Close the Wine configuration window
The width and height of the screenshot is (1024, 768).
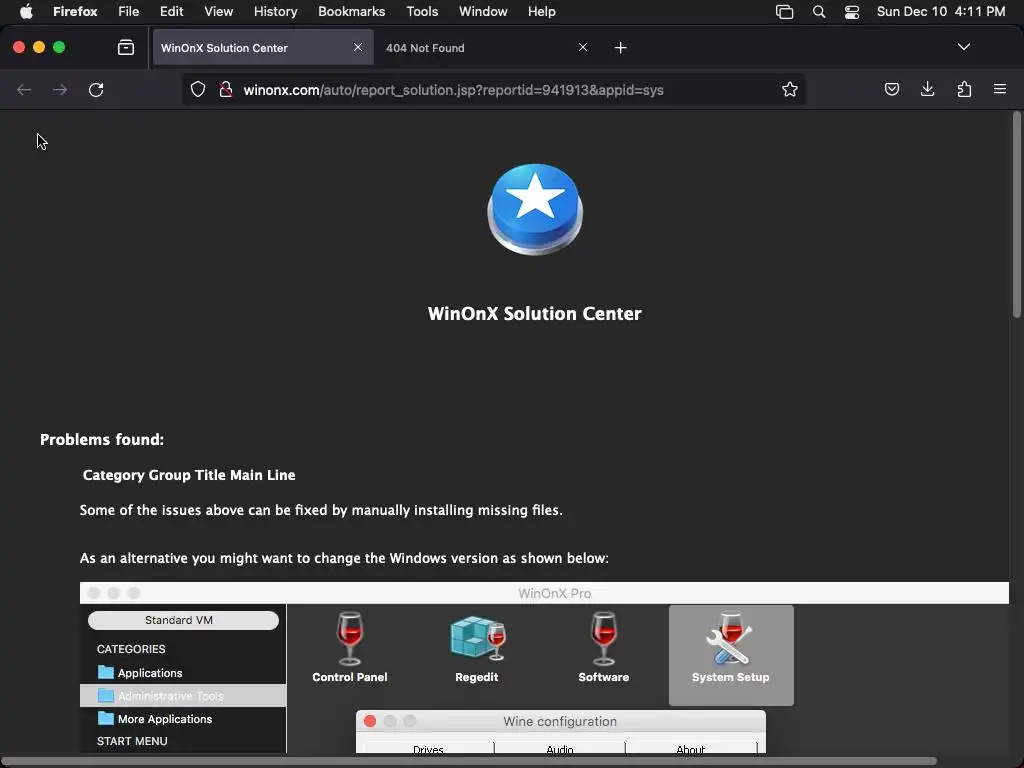click(x=370, y=721)
